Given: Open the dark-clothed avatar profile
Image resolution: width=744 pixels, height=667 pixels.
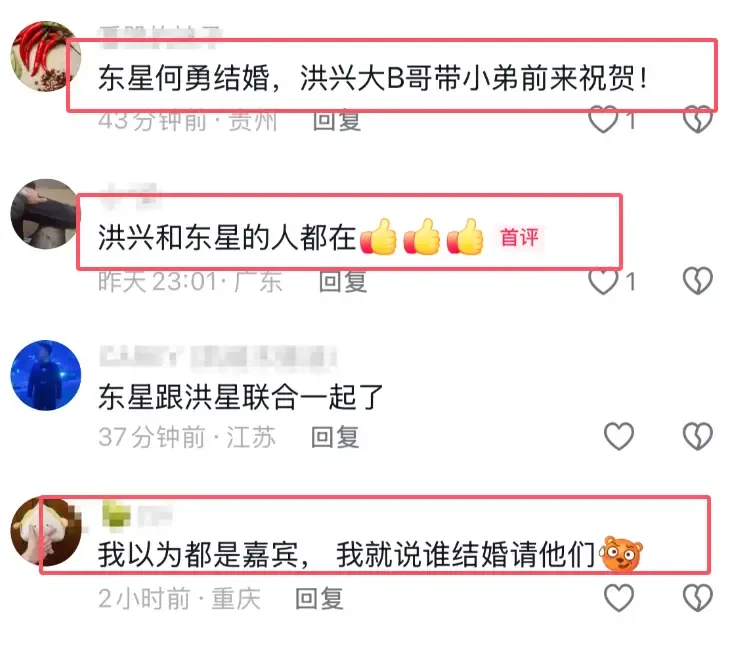Looking at the screenshot, I should pyautogui.click(x=46, y=214).
